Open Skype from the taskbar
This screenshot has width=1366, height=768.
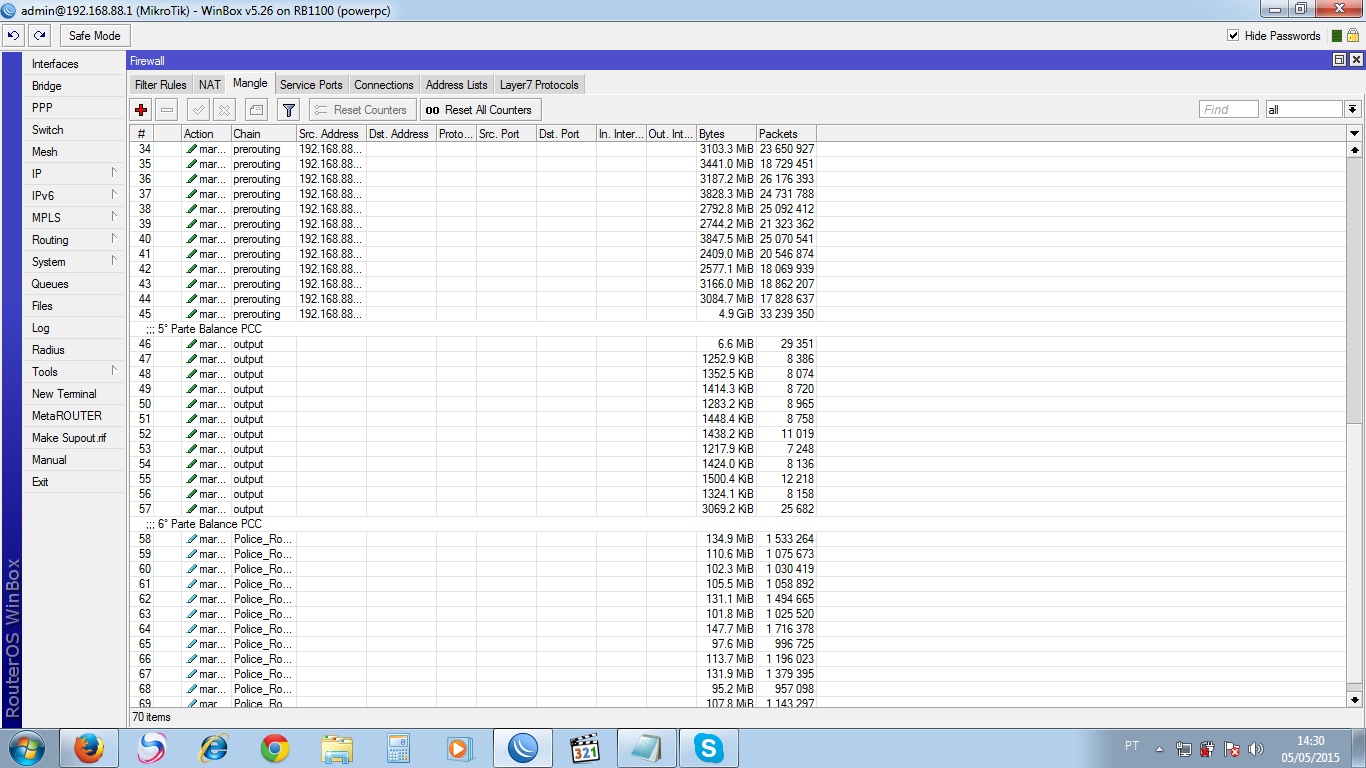tap(709, 748)
